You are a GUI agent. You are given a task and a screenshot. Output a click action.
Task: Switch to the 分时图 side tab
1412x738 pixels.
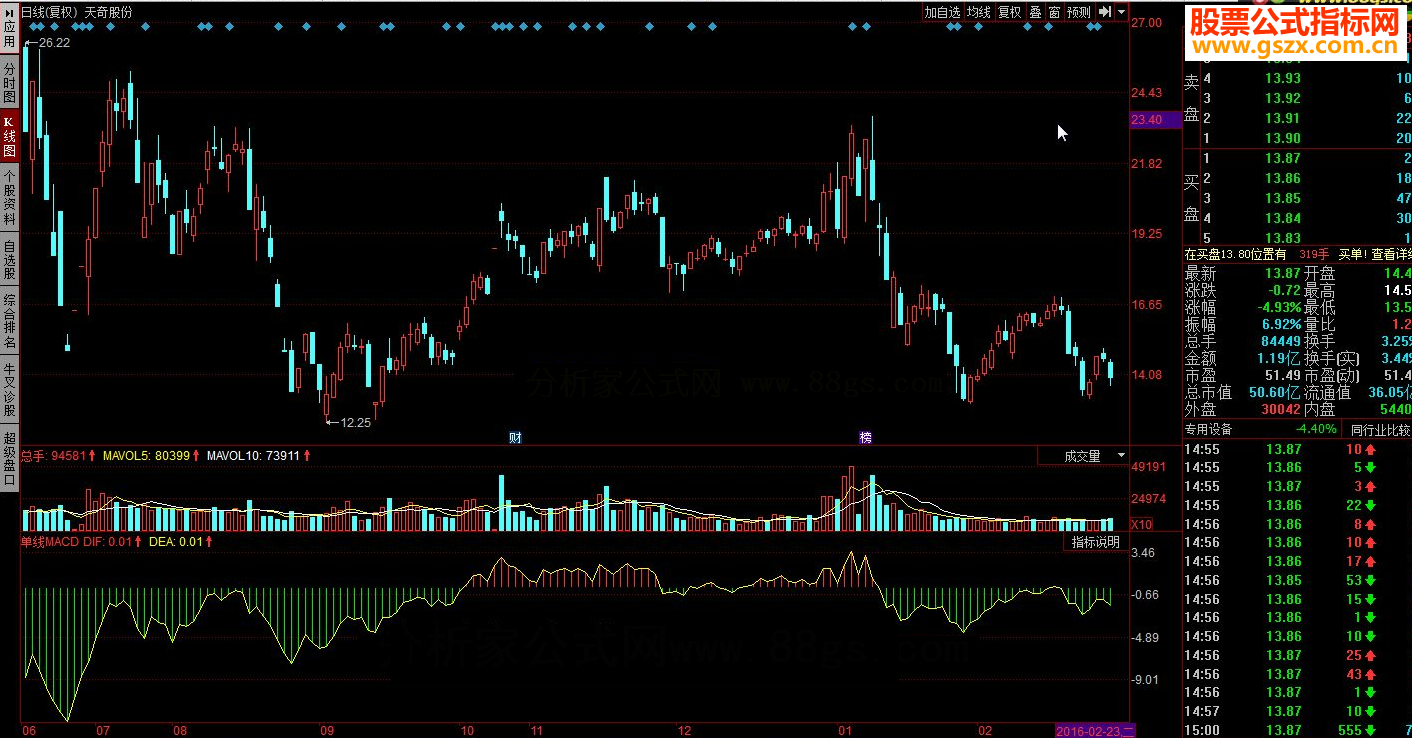click(9, 84)
